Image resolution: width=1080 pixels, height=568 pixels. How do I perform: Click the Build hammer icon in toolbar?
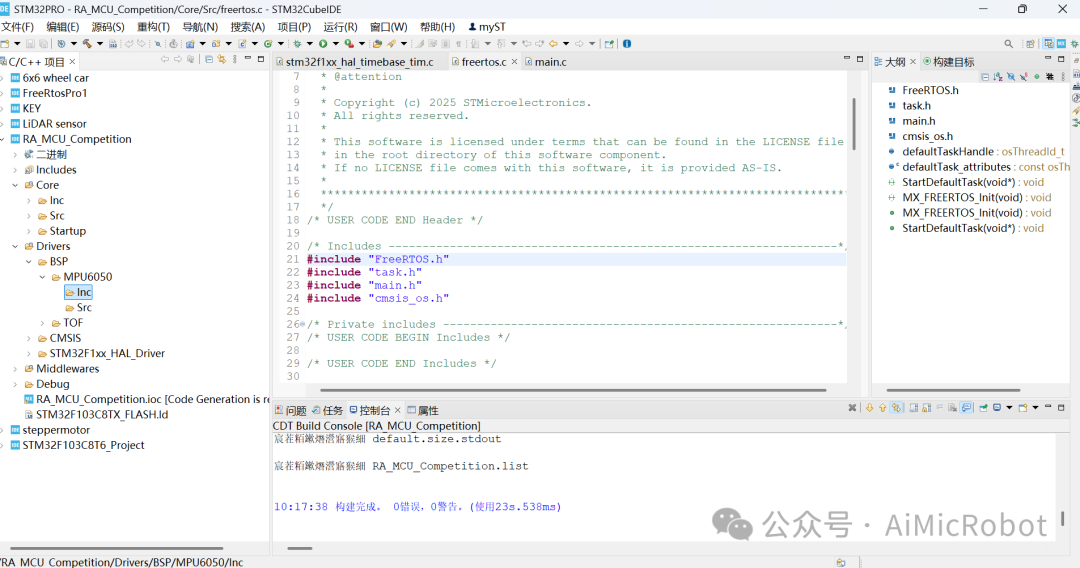pyautogui.click(x=87, y=43)
